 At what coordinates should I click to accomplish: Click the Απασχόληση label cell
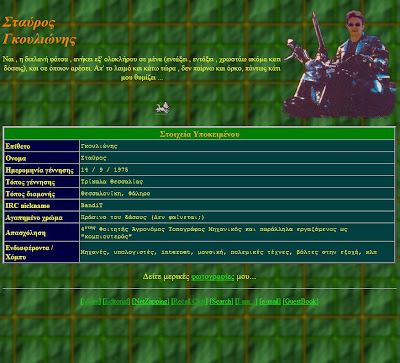[42, 232]
